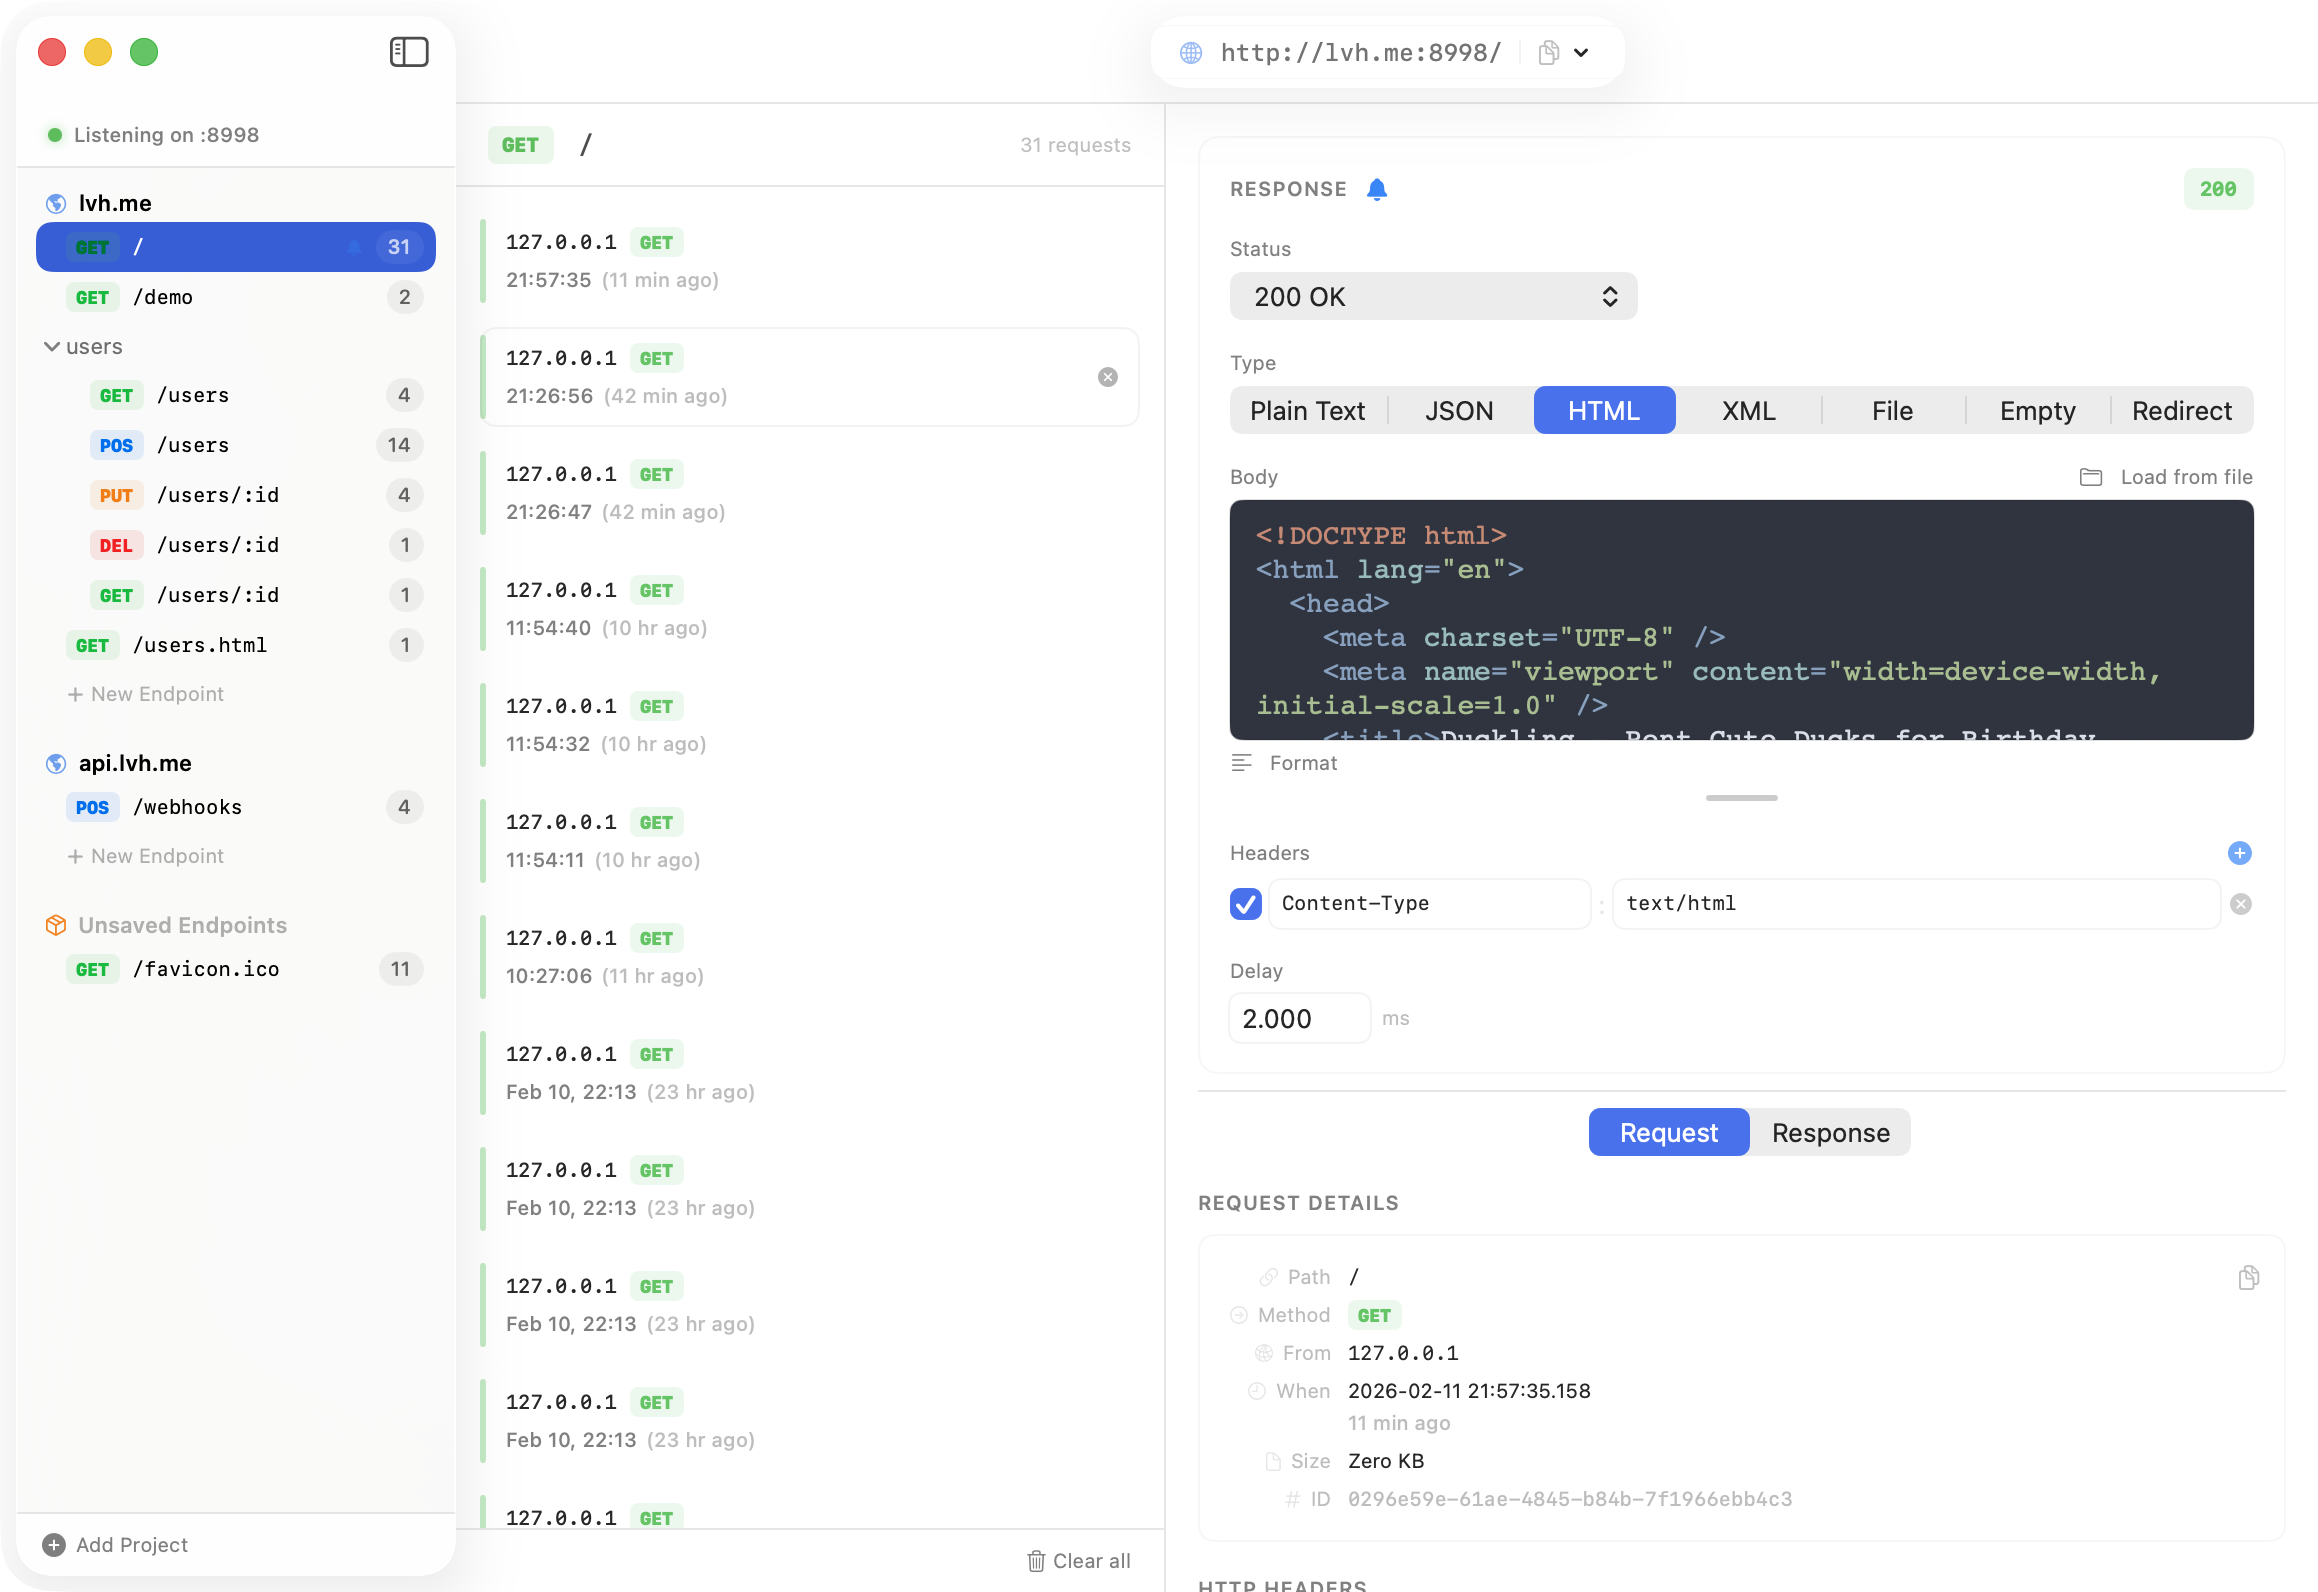Toggle the notification bell next to RESPONSE
Image resolution: width=2318 pixels, height=1592 pixels.
(1378, 188)
